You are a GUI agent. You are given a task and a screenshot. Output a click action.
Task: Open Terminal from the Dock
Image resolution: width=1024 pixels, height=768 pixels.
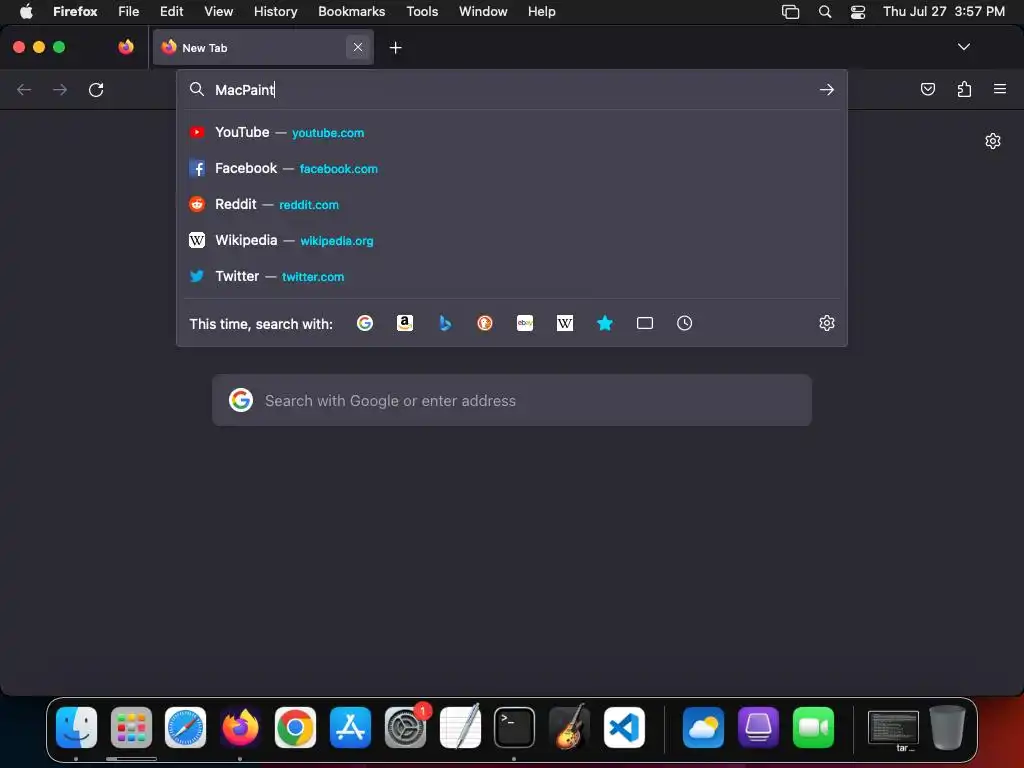pos(515,727)
